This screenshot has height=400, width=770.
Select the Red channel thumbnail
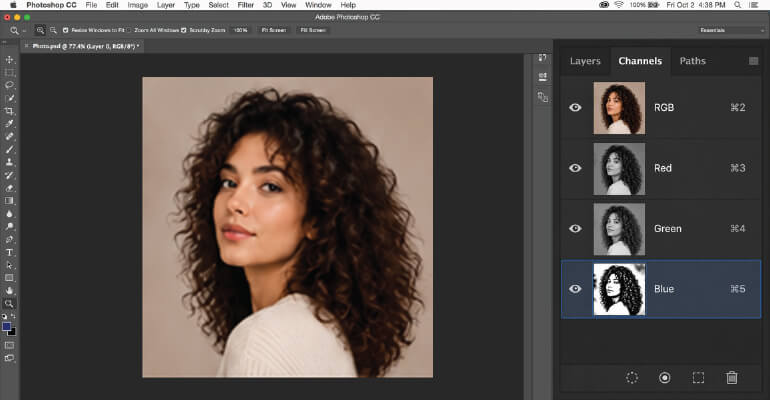[619, 168]
